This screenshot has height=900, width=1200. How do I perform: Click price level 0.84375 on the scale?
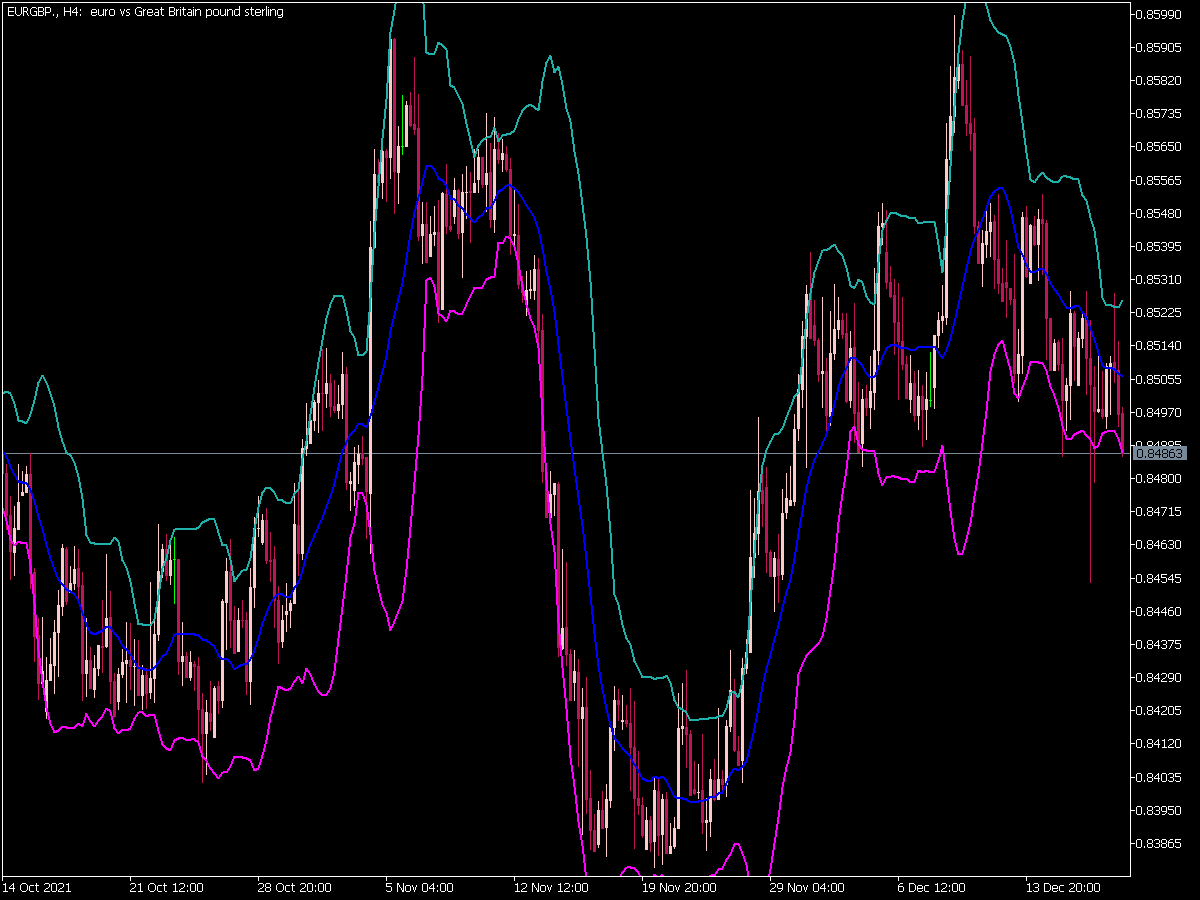point(1160,644)
